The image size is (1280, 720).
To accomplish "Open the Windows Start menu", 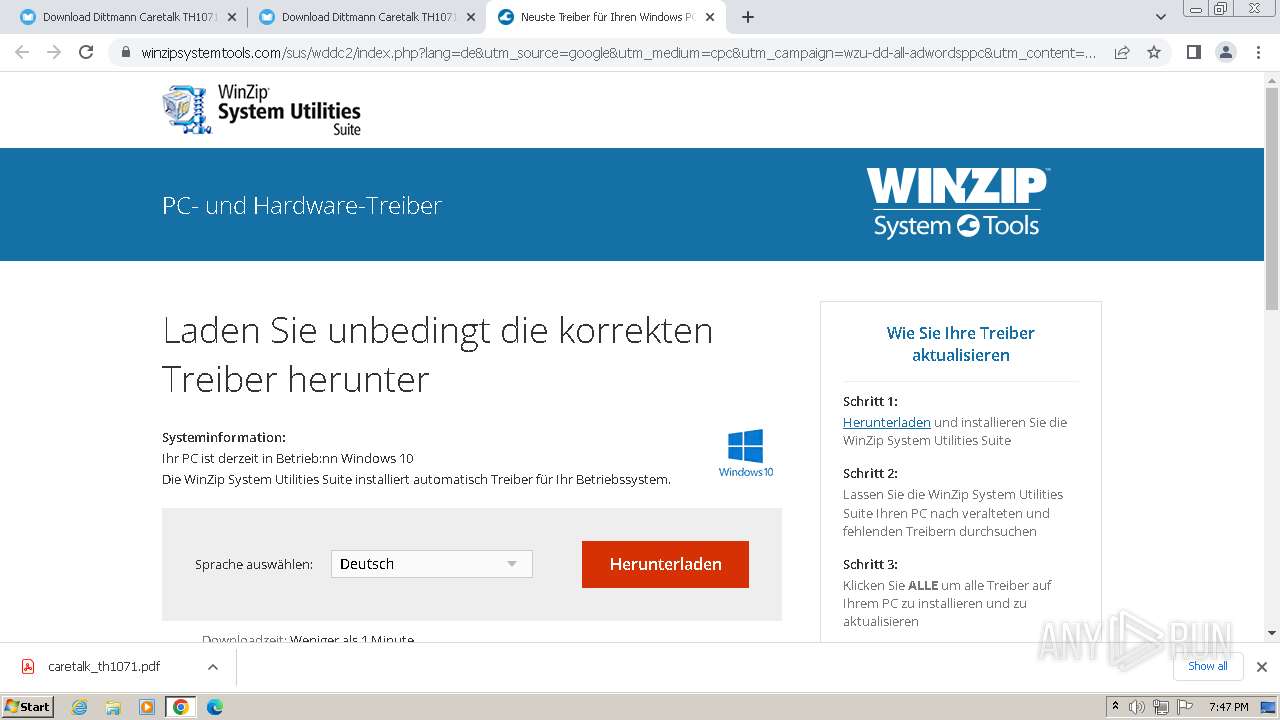I will [28, 706].
